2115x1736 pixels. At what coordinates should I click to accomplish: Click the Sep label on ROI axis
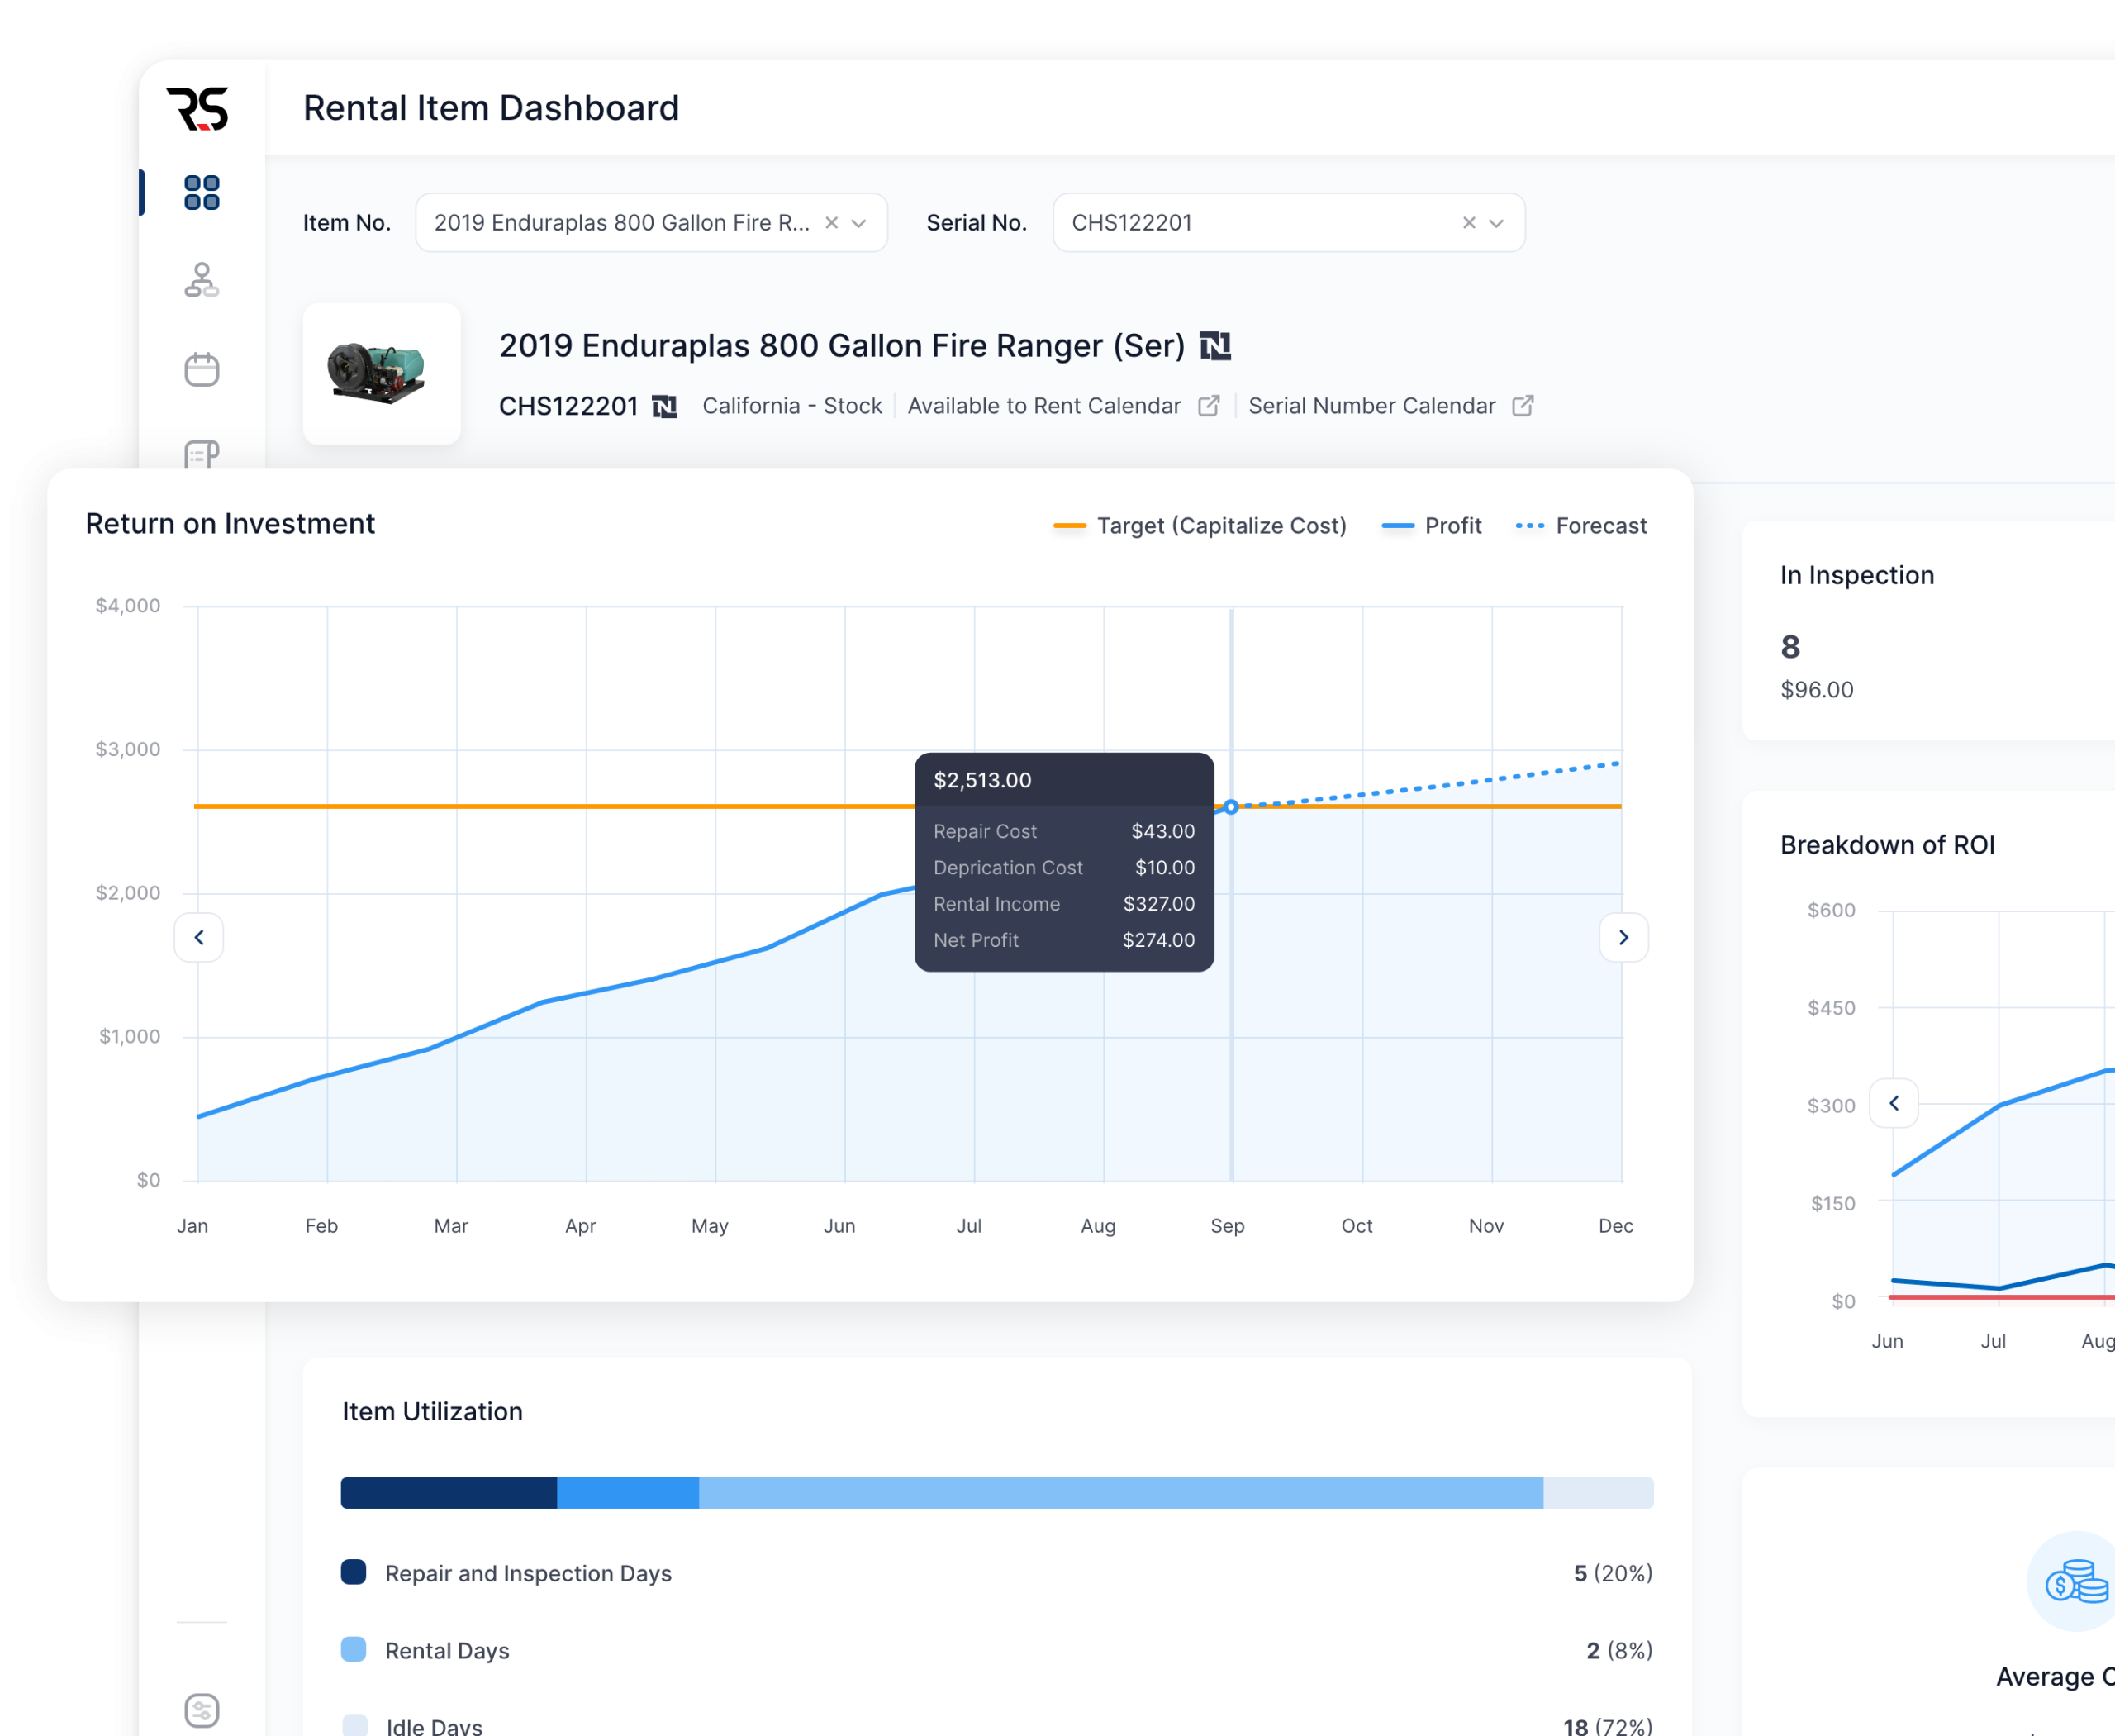pos(1227,1226)
